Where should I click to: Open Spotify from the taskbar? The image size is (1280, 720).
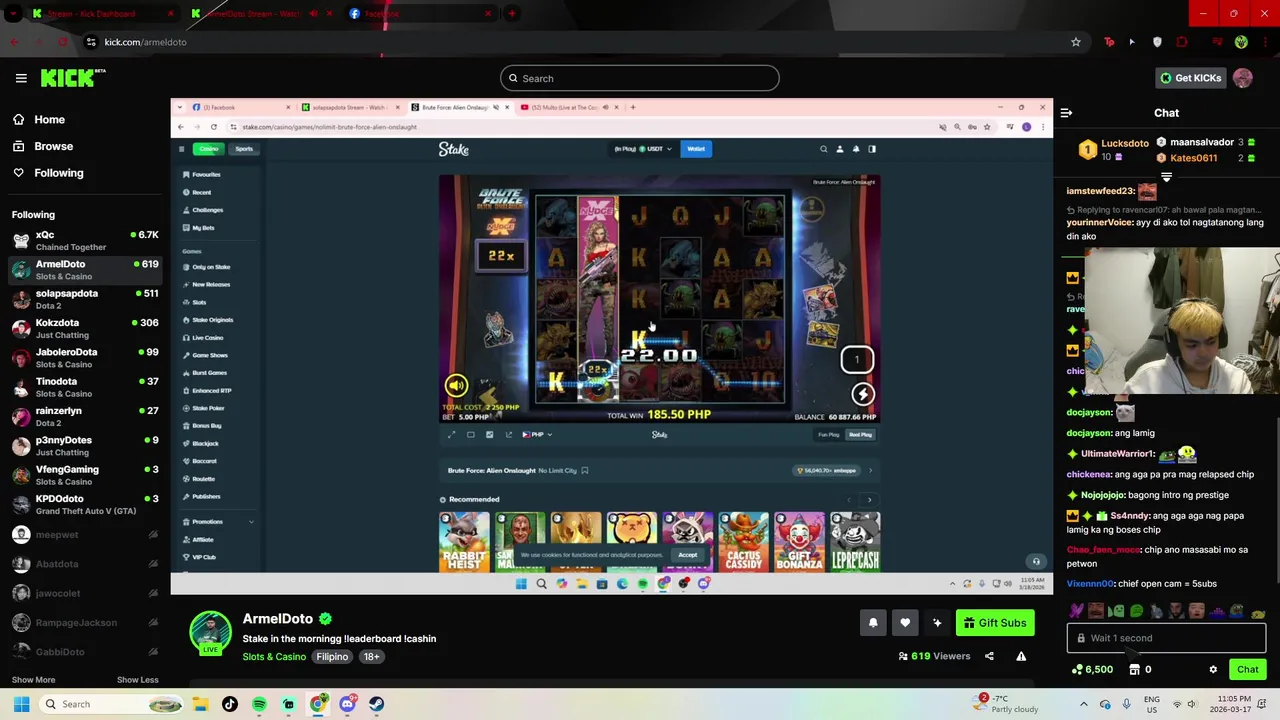[259, 704]
